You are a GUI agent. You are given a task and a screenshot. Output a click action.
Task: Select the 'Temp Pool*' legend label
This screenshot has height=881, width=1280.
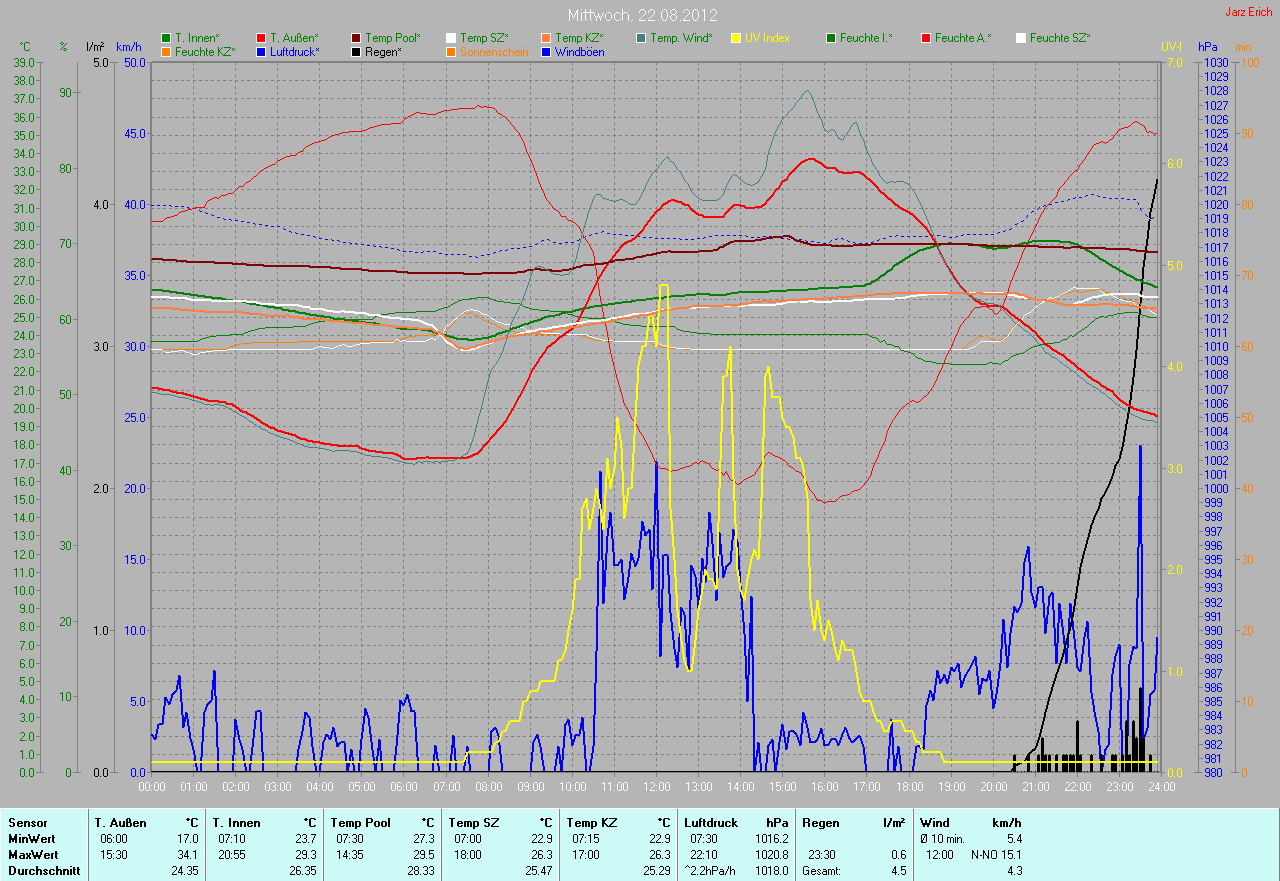(x=393, y=38)
